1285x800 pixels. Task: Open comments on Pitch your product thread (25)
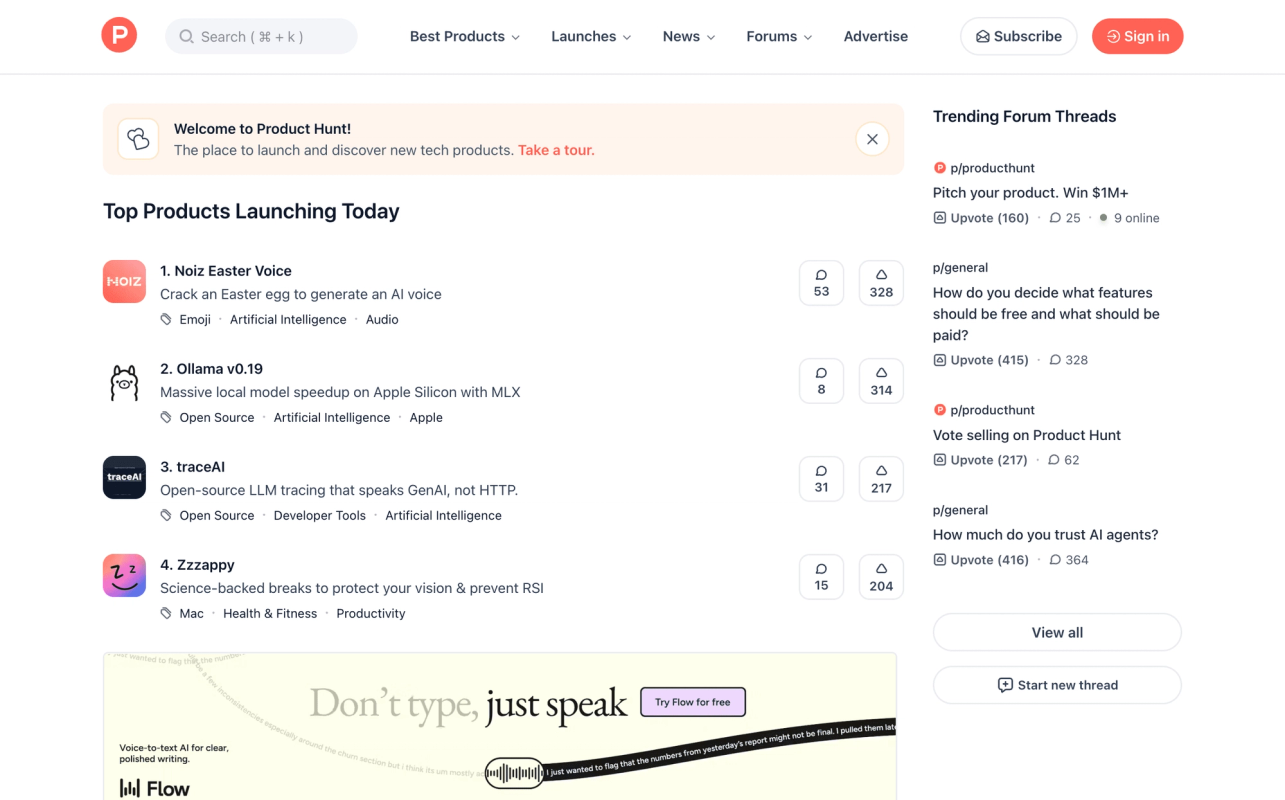1065,218
